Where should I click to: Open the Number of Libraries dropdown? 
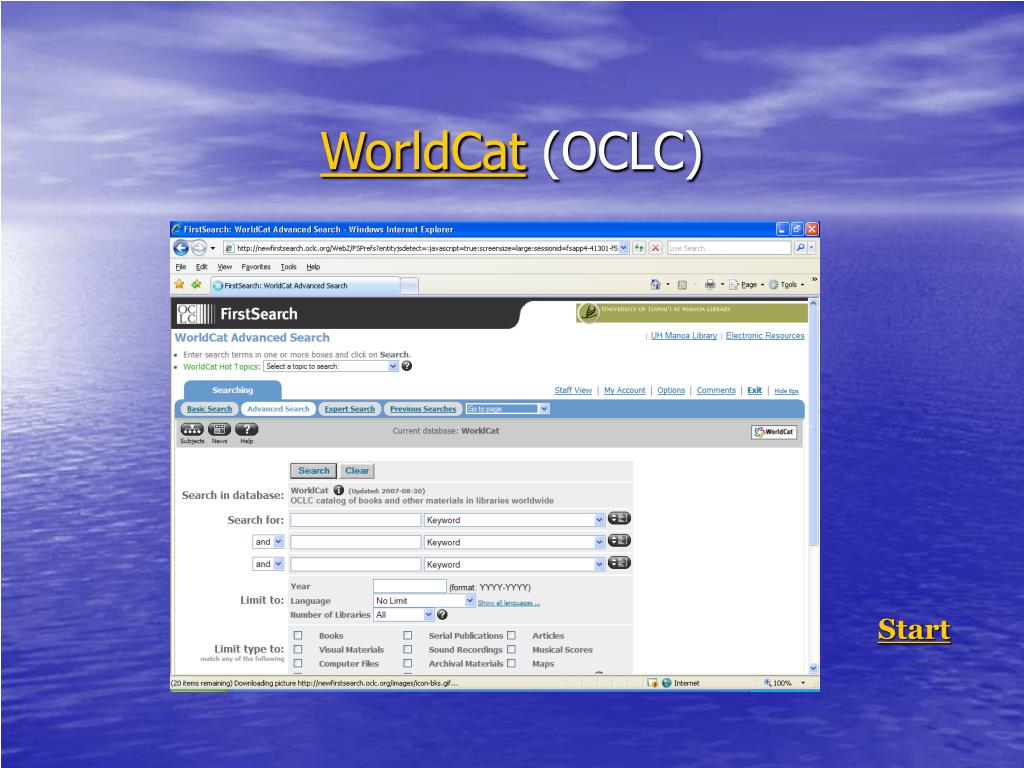404,615
